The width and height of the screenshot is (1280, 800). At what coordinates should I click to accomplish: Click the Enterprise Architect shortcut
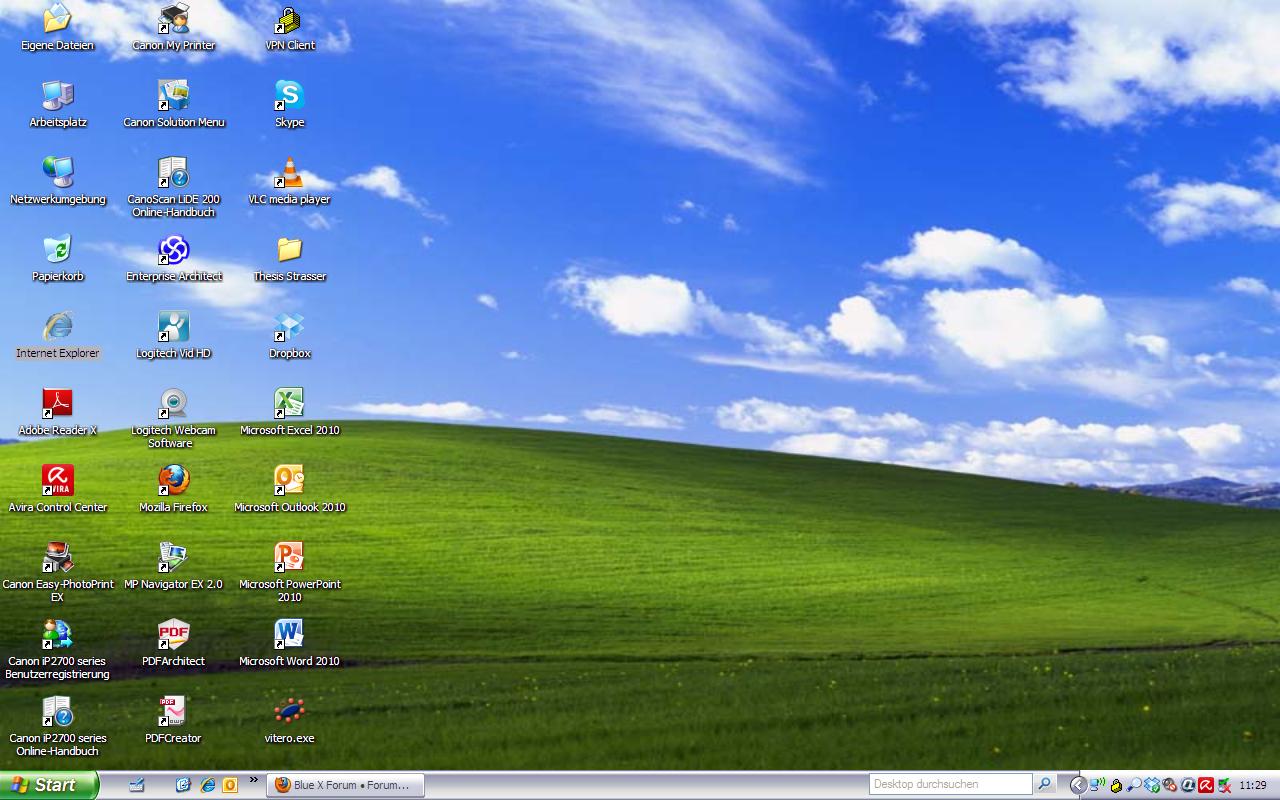pyautogui.click(x=174, y=259)
